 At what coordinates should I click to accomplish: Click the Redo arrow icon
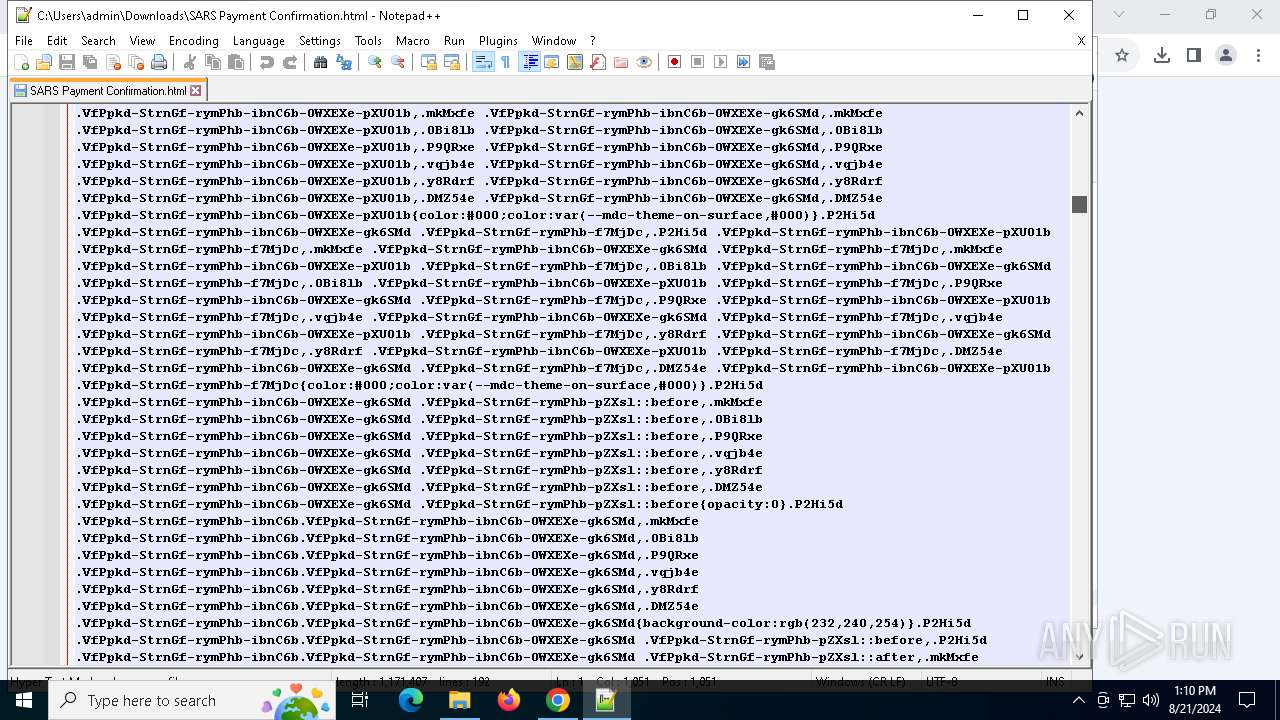pyautogui.click(x=290, y=62)
